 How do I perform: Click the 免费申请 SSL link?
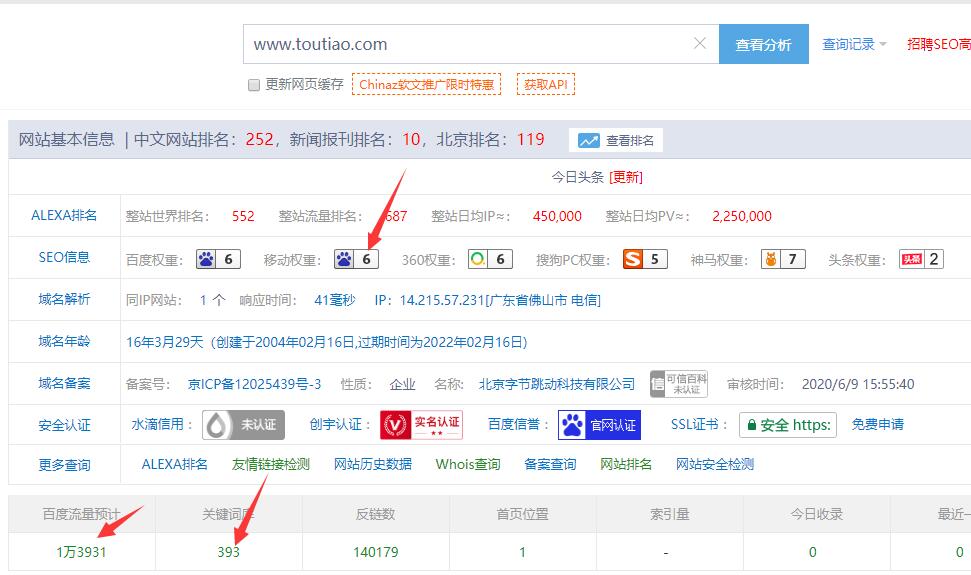point(877,424)
